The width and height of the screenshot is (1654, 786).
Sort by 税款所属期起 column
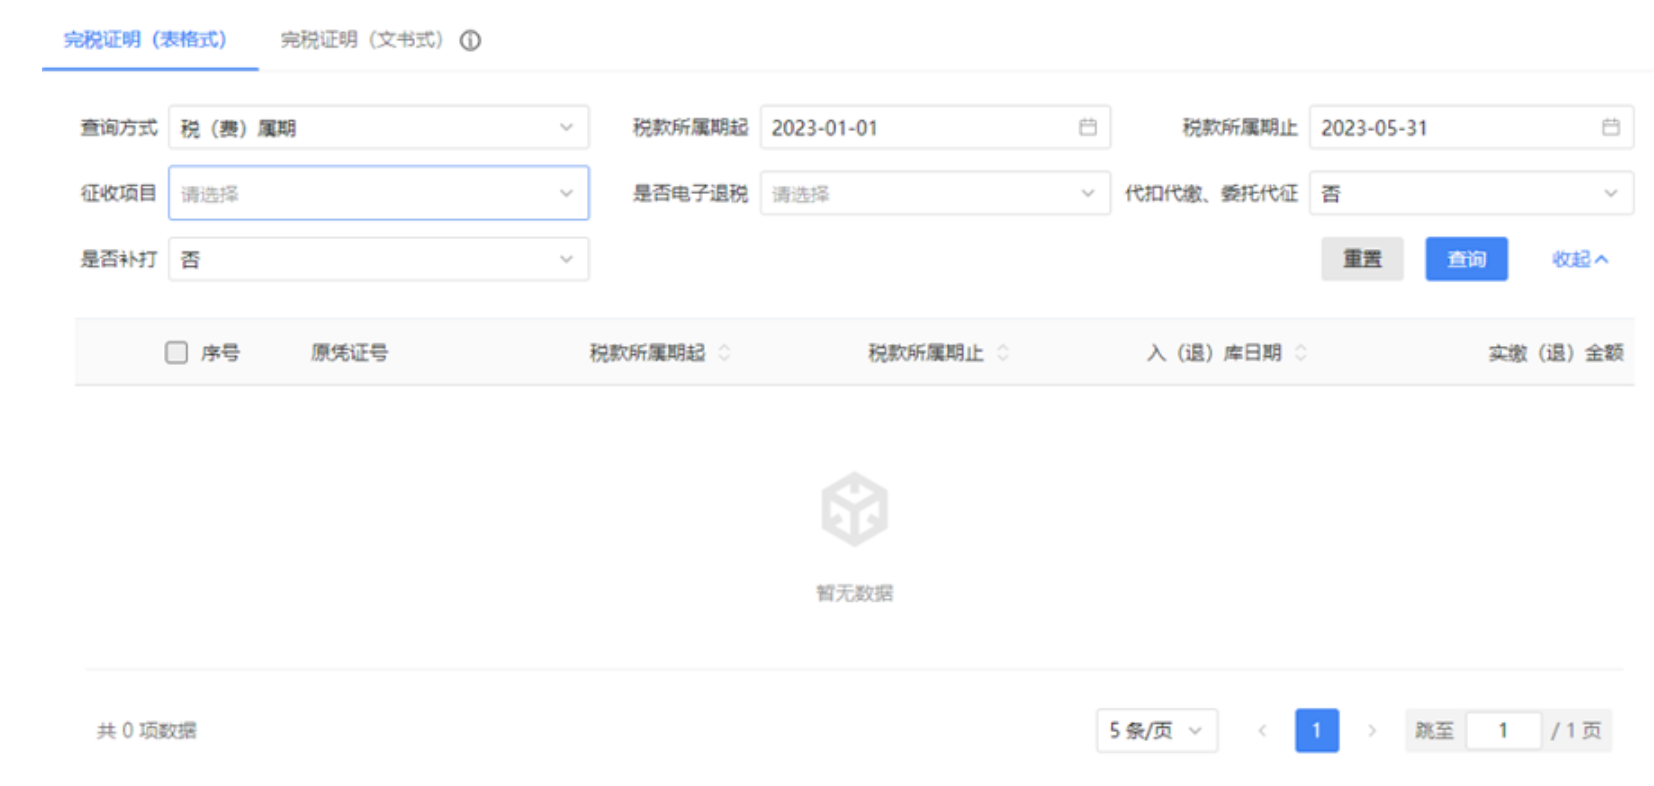[x=724, y=352]
